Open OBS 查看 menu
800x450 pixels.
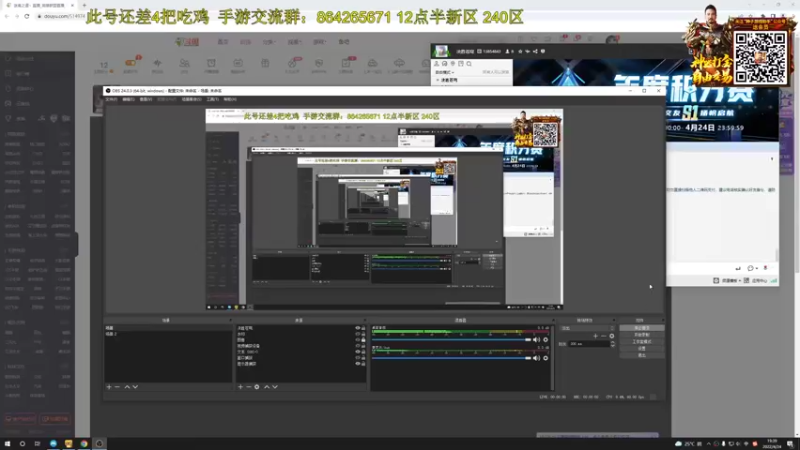(x=145, y=99)
